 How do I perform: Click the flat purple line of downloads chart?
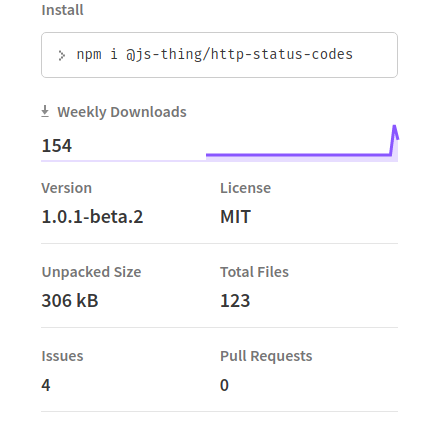(x=298, y=155)
